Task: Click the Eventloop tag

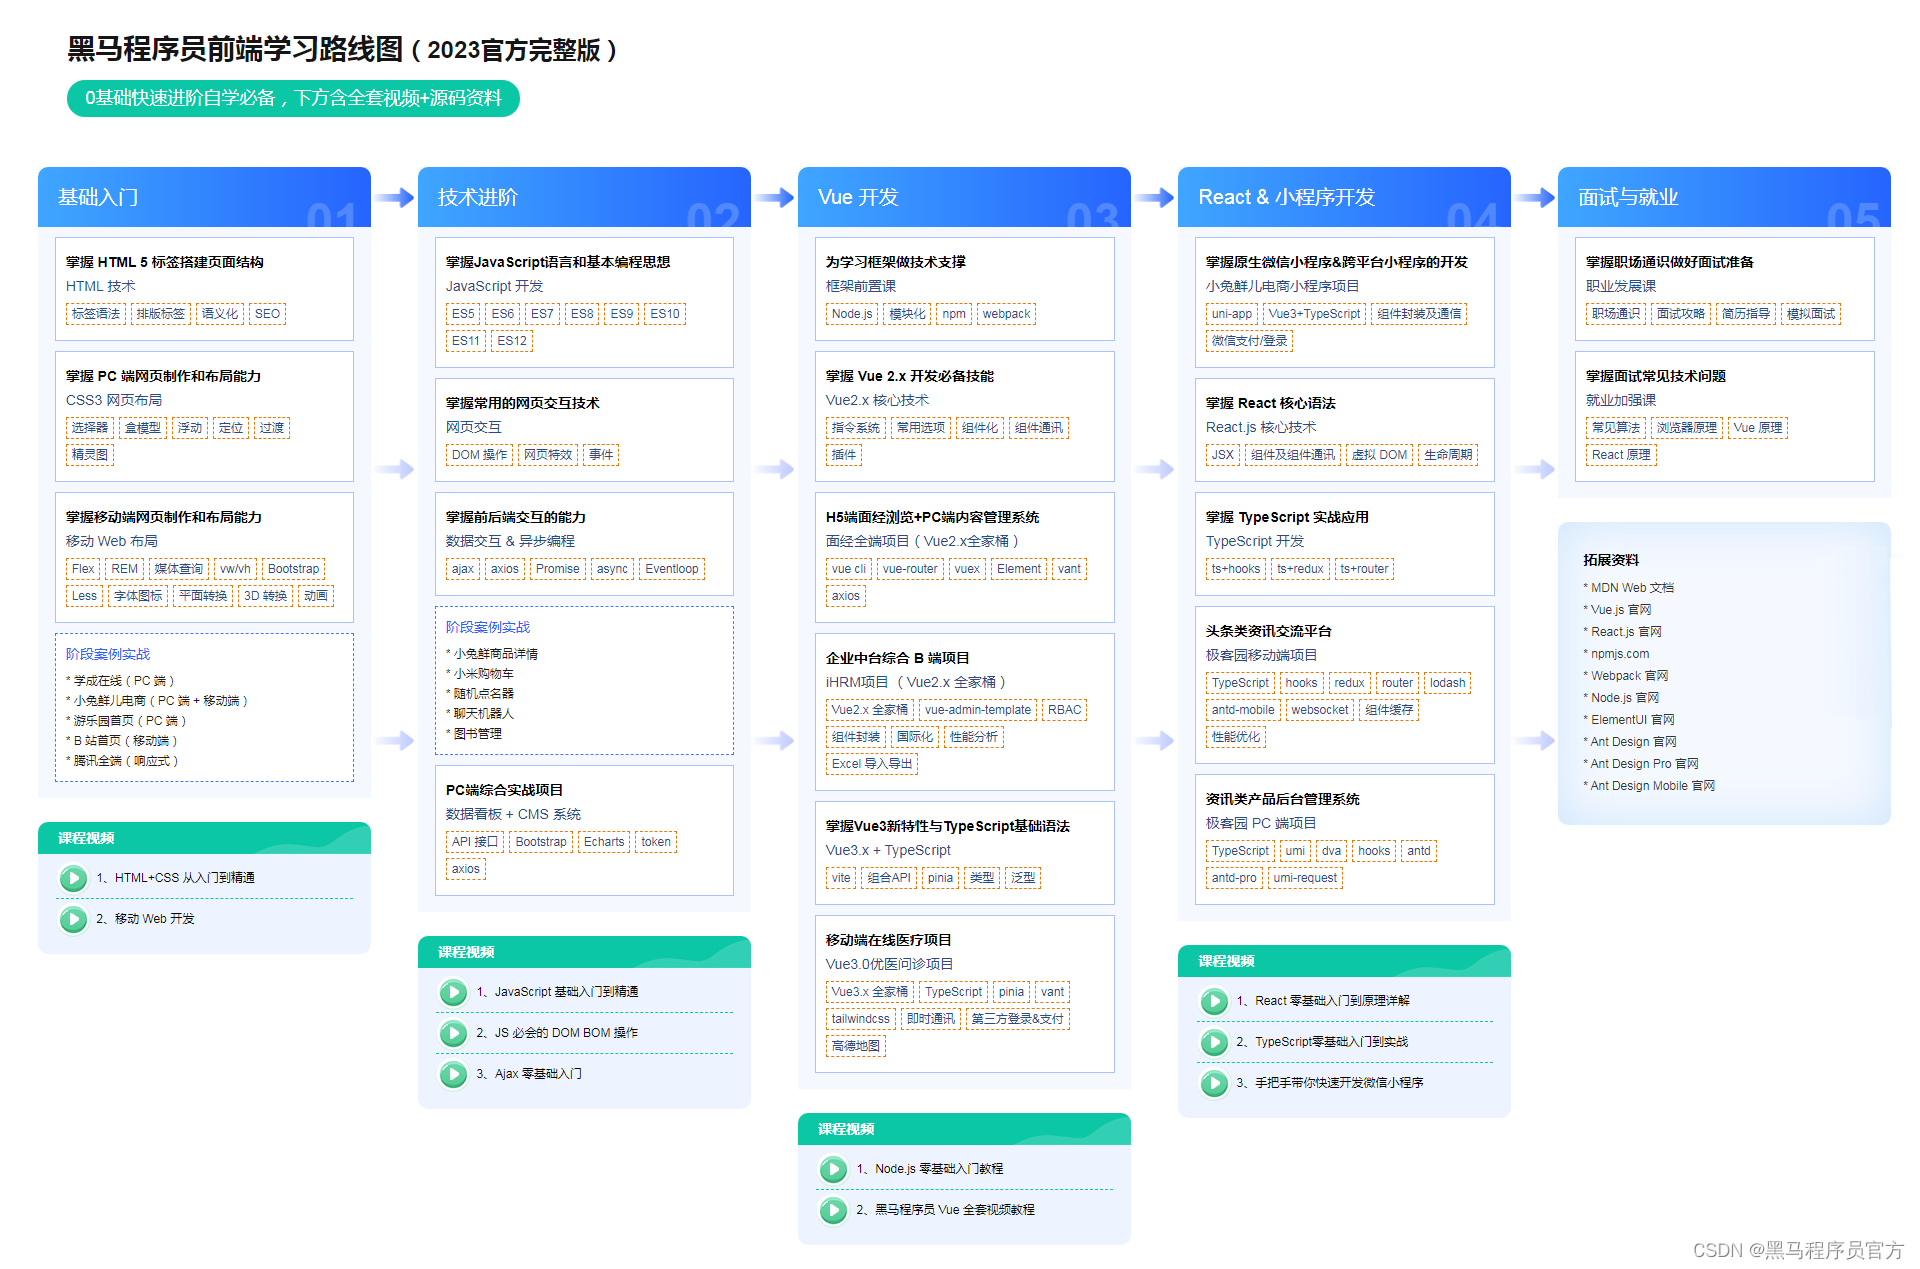Action: pyautogui.click(x=672, y=569)
